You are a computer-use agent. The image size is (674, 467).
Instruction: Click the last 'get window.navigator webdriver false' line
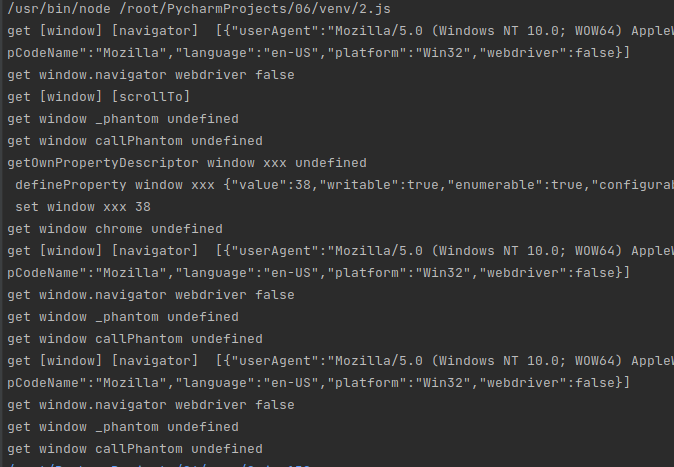pyautogui.click(x=150, y=405)
